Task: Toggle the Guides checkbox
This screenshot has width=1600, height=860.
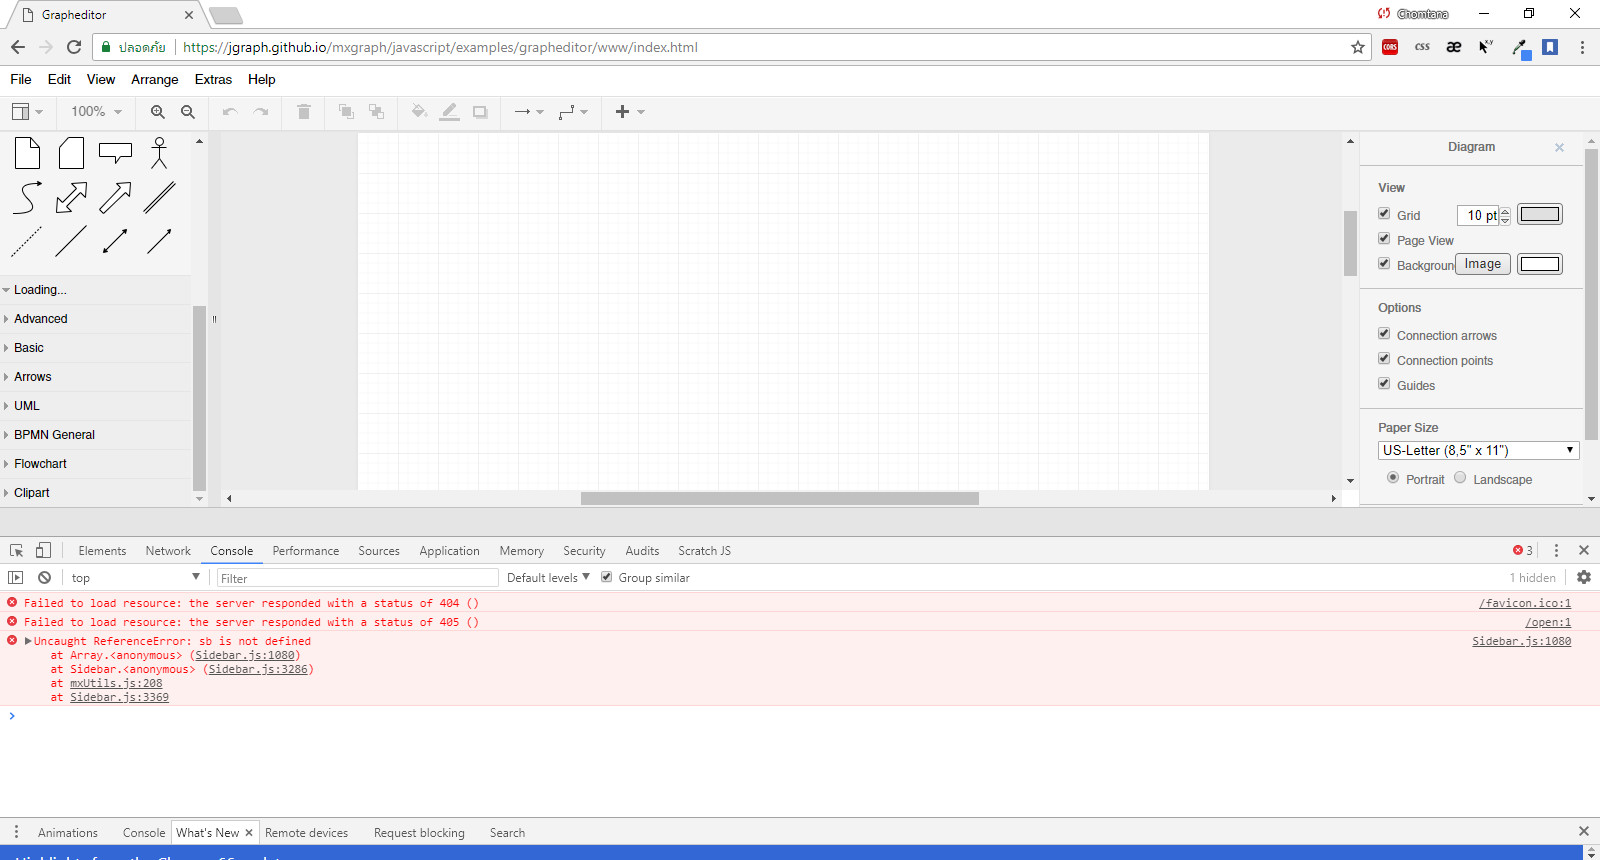Action: click(1384, 383)
